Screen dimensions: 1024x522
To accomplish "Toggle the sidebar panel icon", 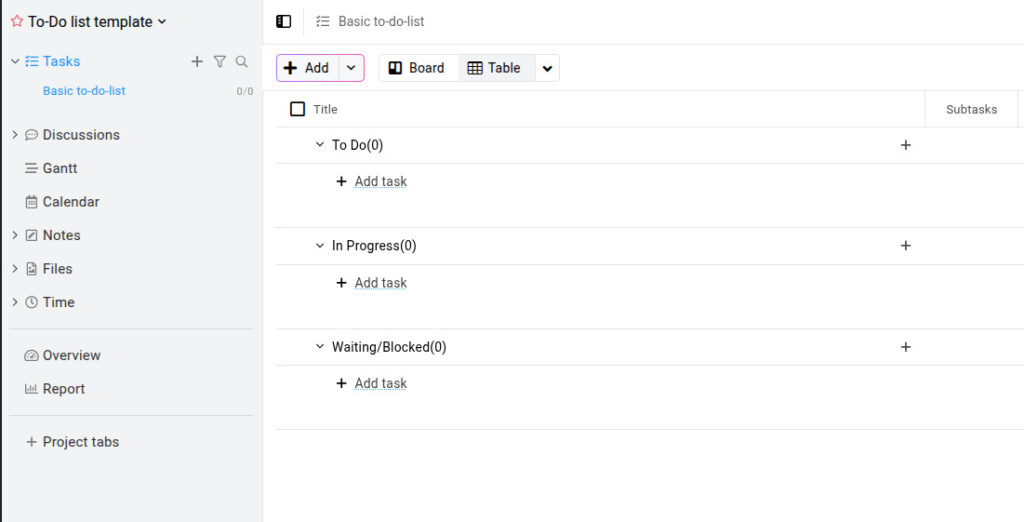I will (x=283, y=22).
